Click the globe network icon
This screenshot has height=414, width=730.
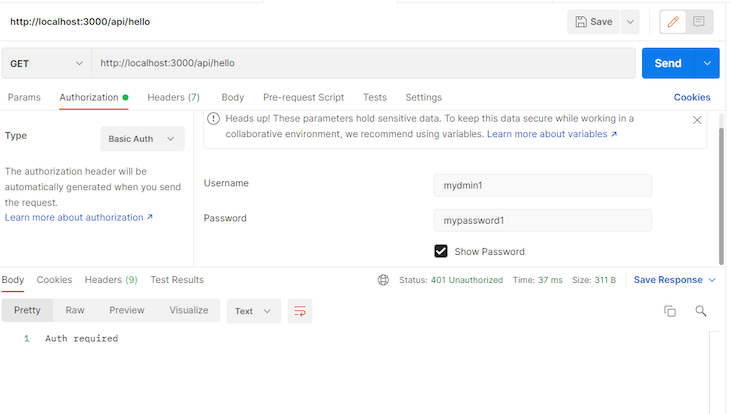[x=383, y=280]
